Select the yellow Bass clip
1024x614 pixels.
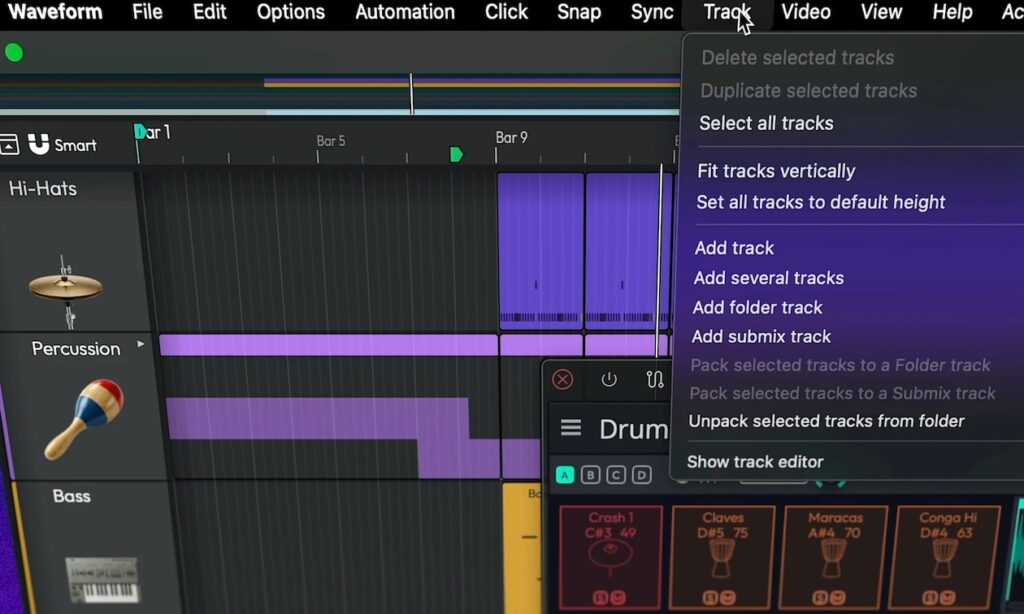coord(522,547)
